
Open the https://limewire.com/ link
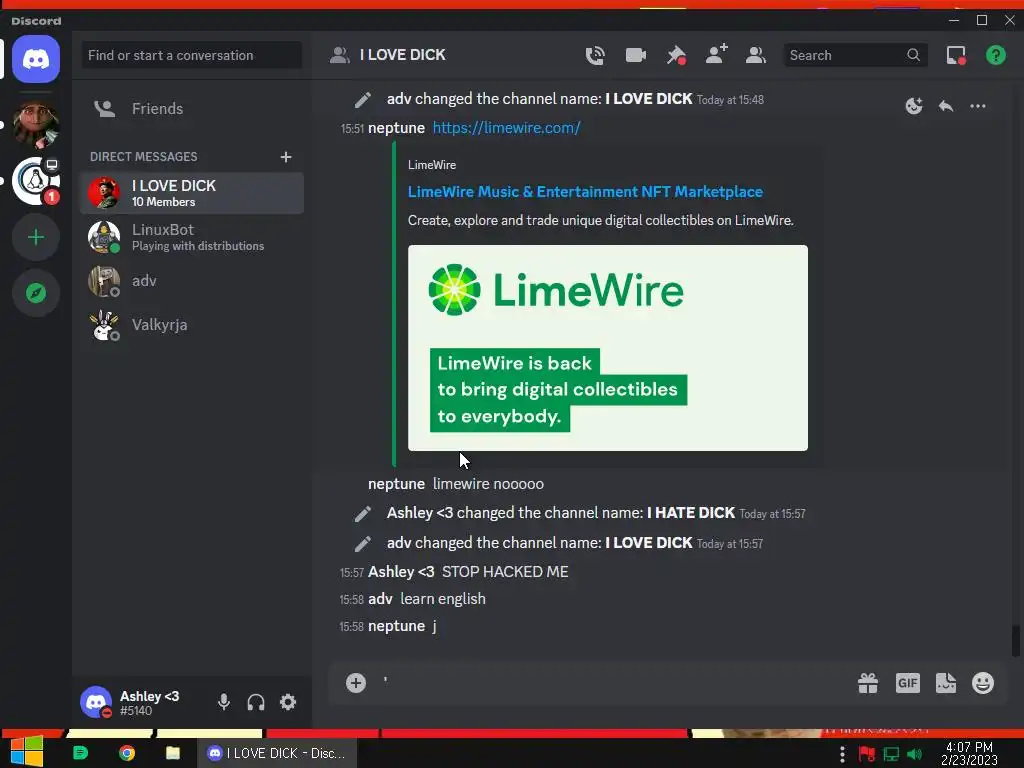(x=506, y=128)
